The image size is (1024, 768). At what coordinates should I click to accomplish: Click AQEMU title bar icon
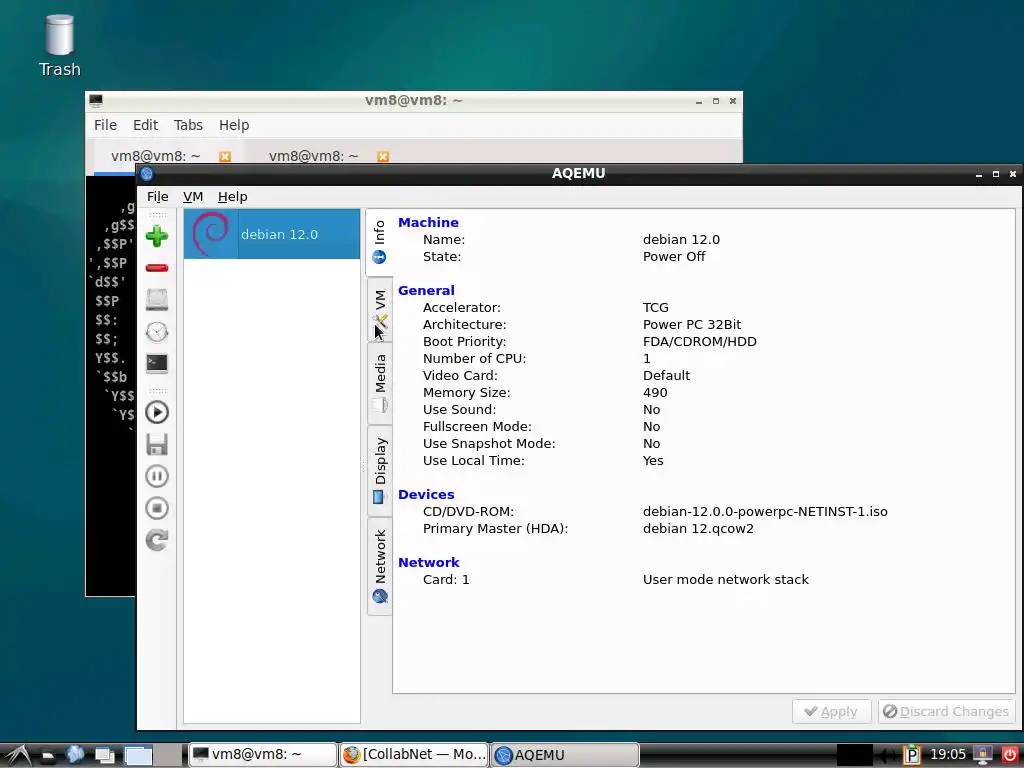point(147,174)
